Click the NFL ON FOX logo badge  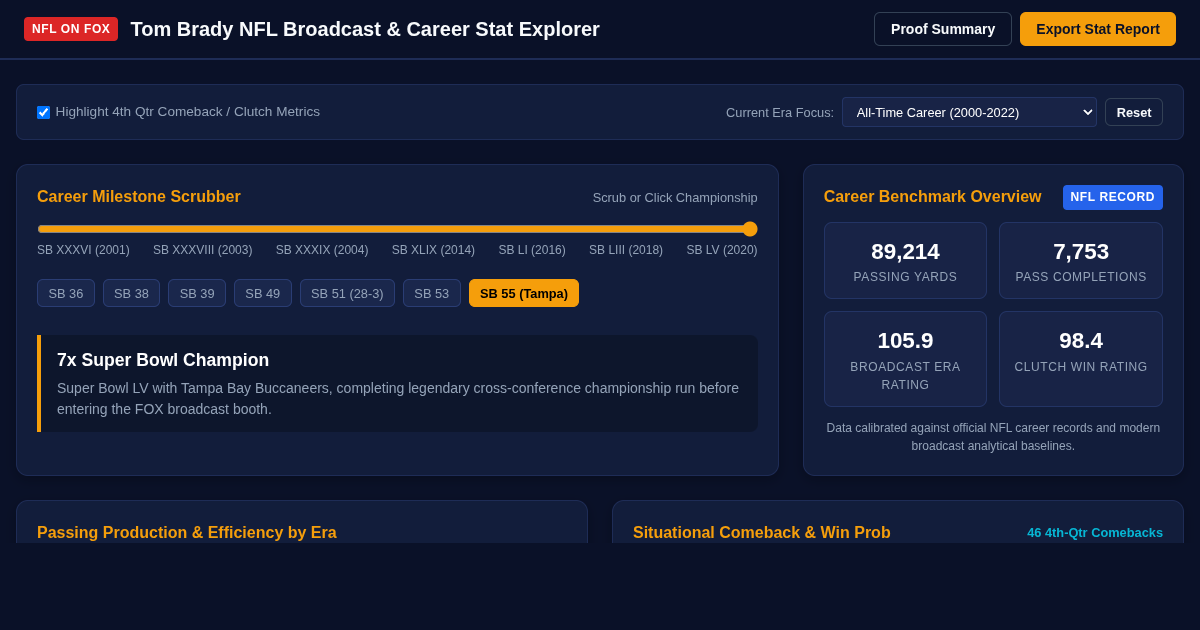coord(71,29)
